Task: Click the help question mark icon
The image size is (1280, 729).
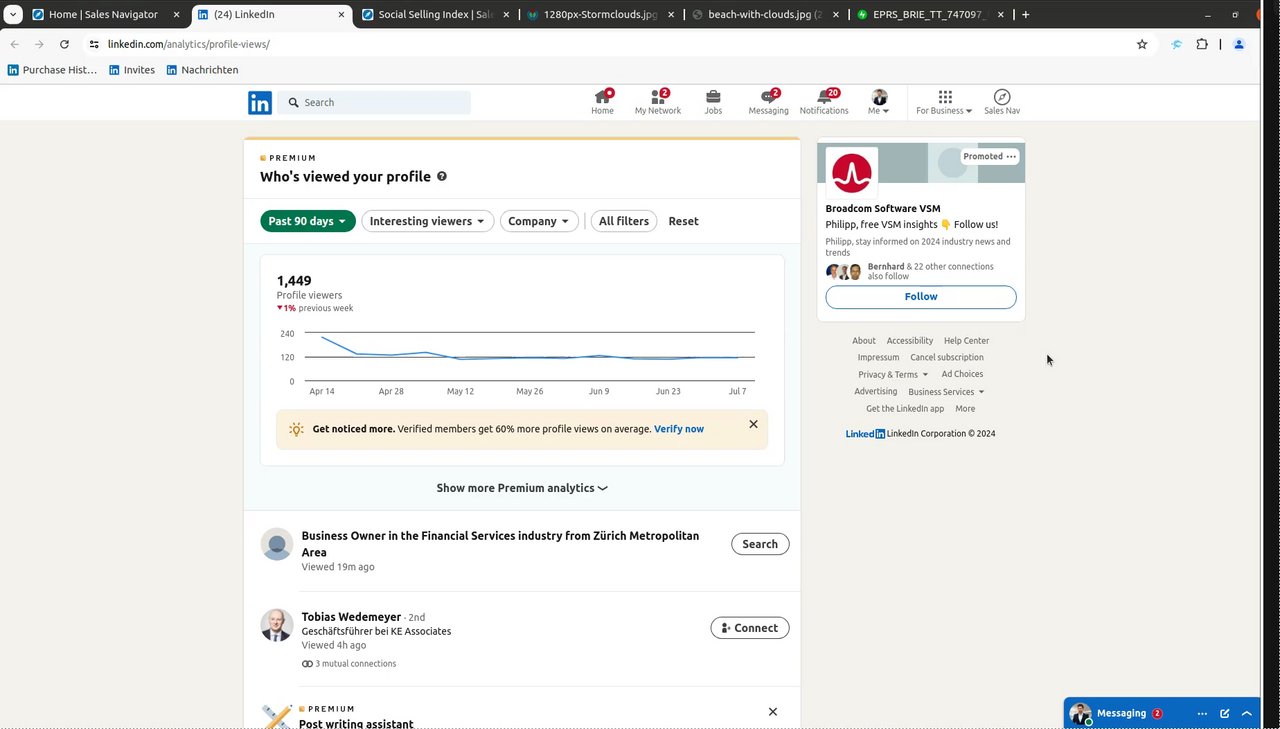Action: [x=442, y=177]
